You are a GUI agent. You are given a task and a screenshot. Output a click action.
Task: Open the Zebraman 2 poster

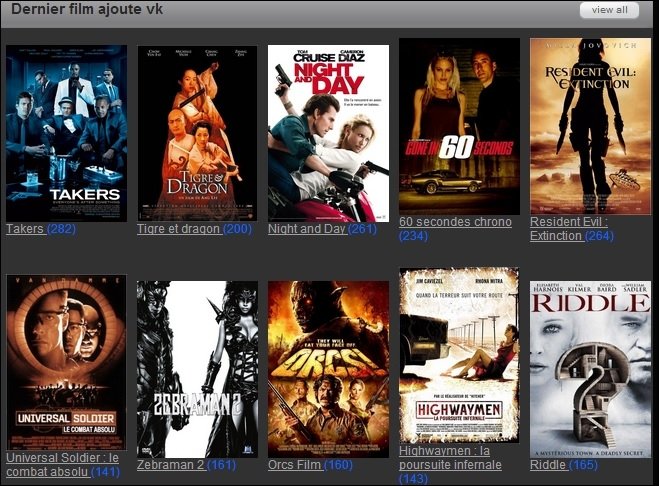197,370
